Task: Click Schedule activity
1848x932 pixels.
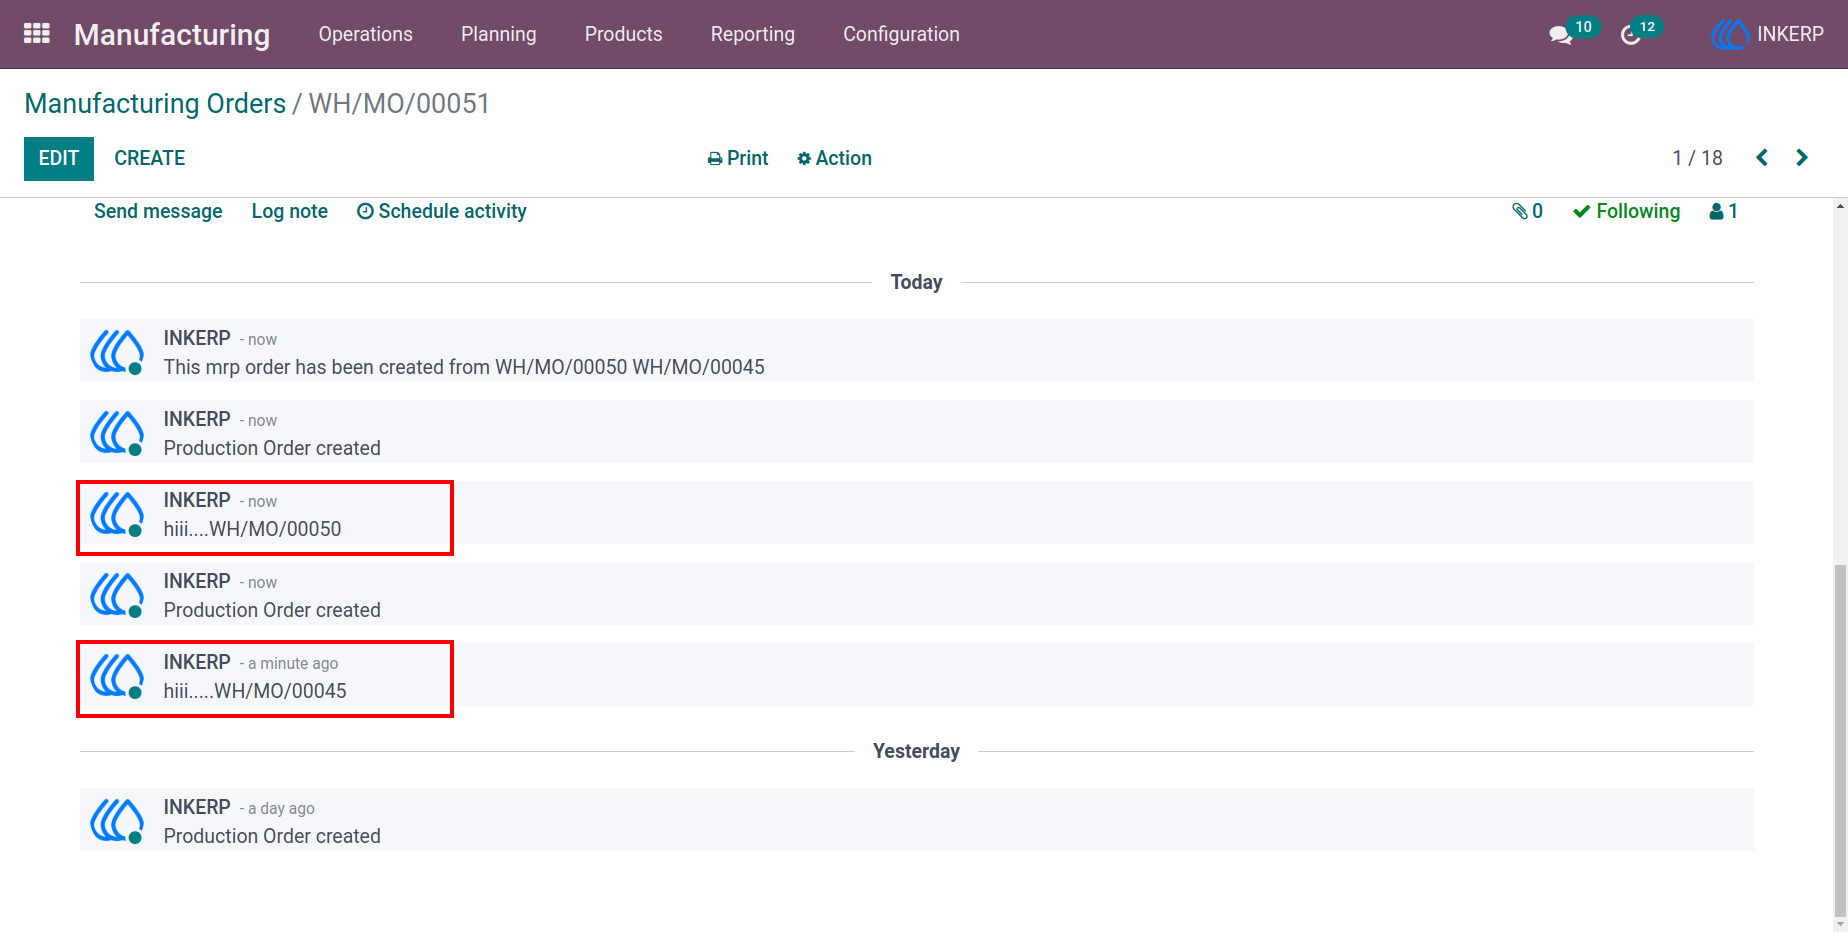Action: (441, 211)
